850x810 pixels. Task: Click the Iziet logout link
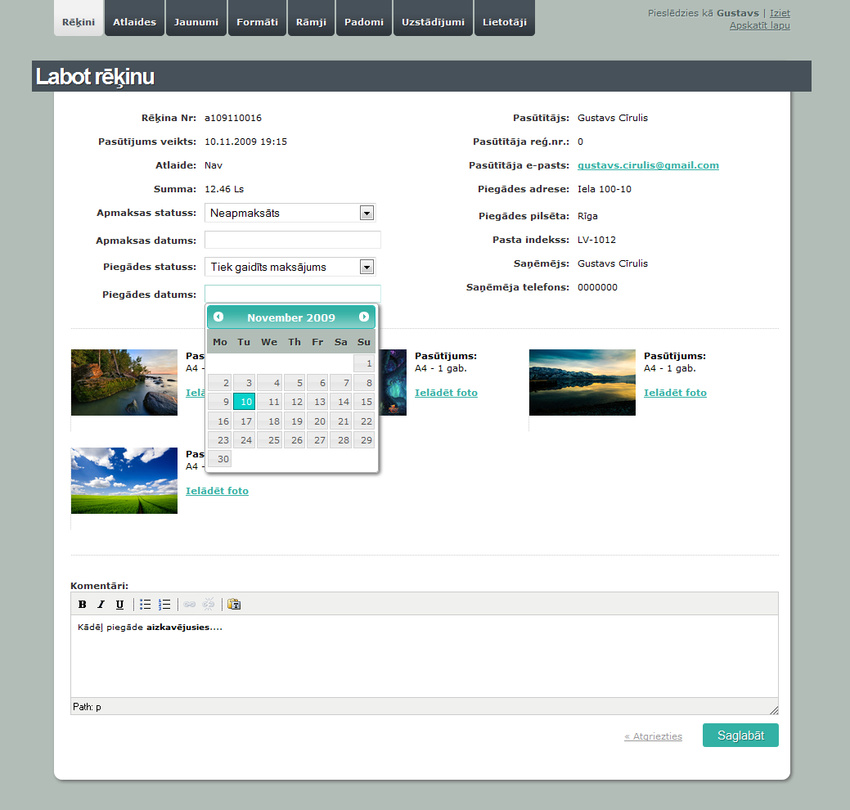[x=780, y=13]
